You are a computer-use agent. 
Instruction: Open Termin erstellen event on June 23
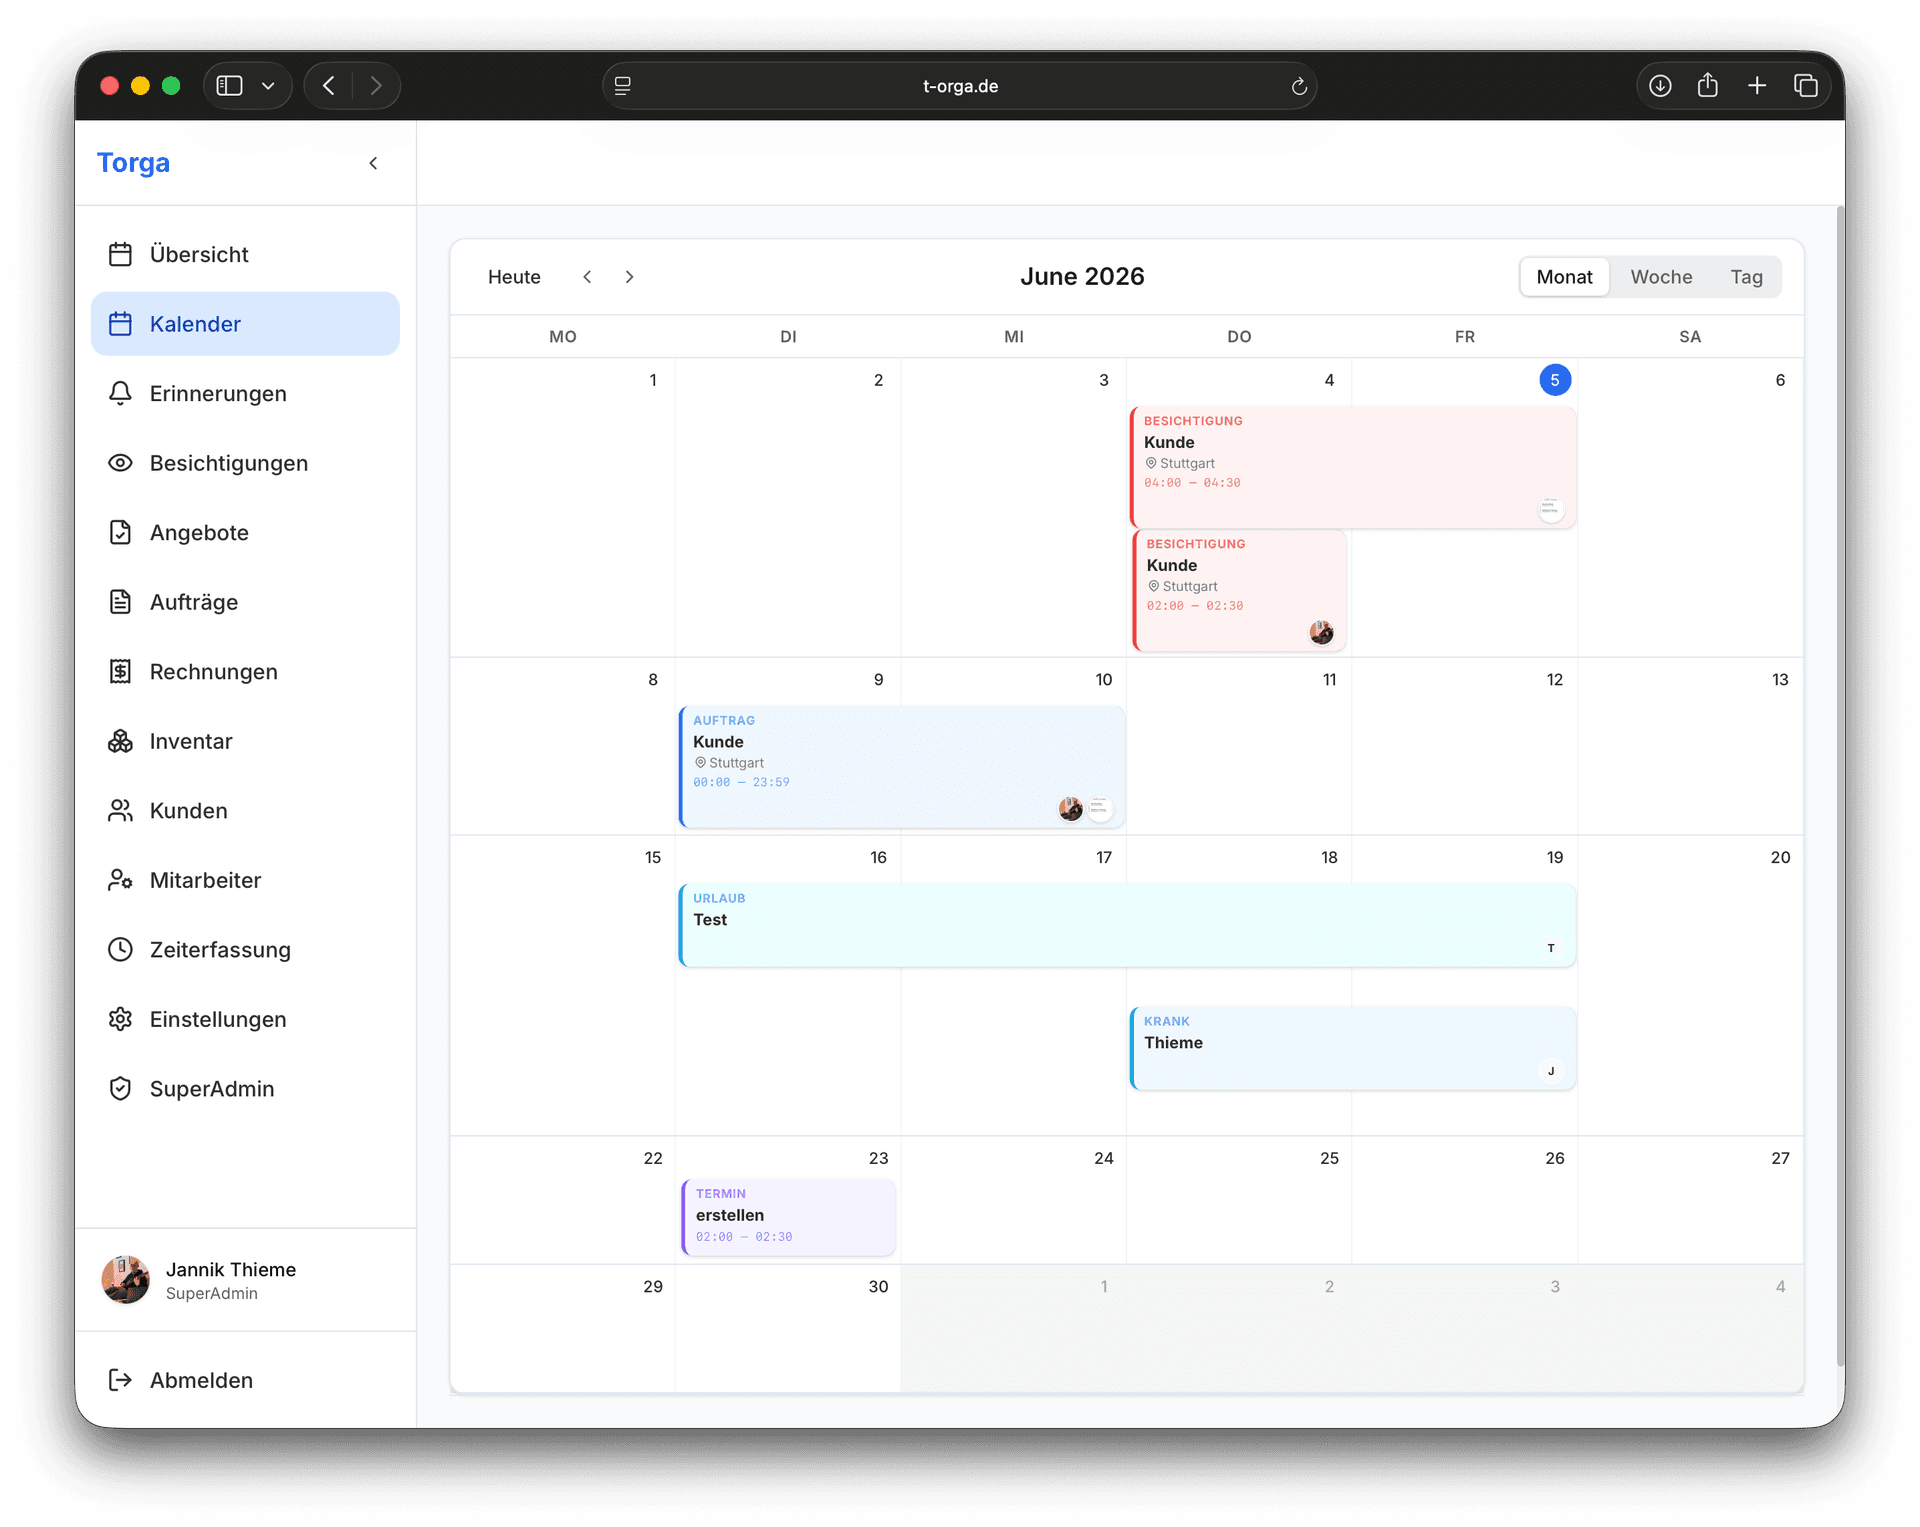click(789, 1217)
